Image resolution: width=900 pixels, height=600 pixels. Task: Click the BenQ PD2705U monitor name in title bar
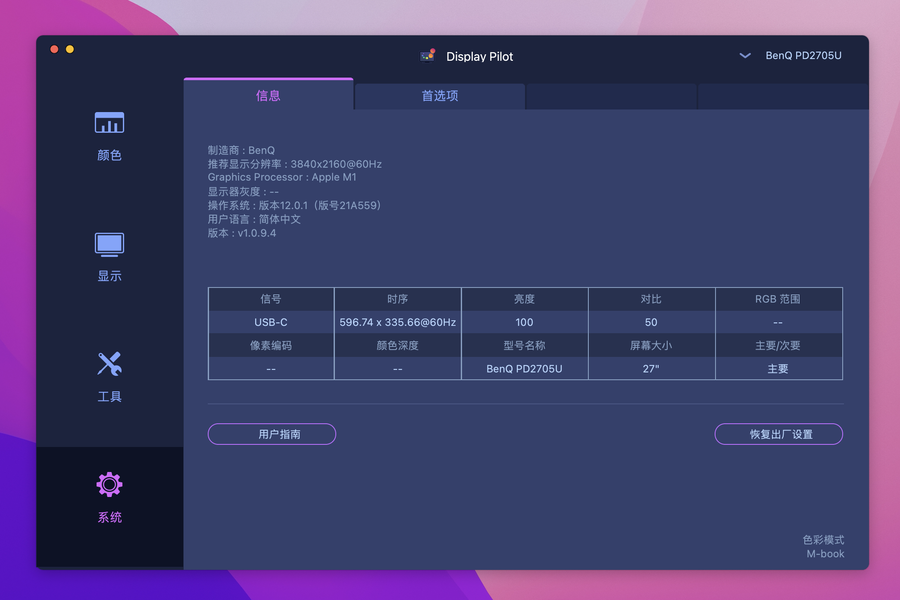tap(803, 56)
